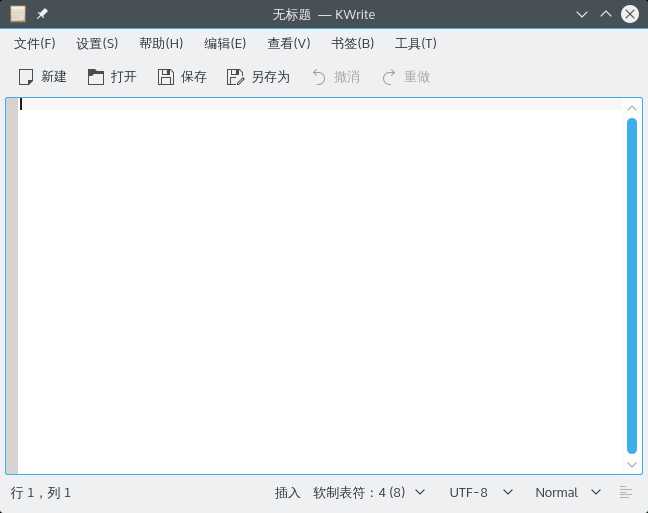Open the 文件(F) menu
Screen dimensions: 648x513
(35, 43)
